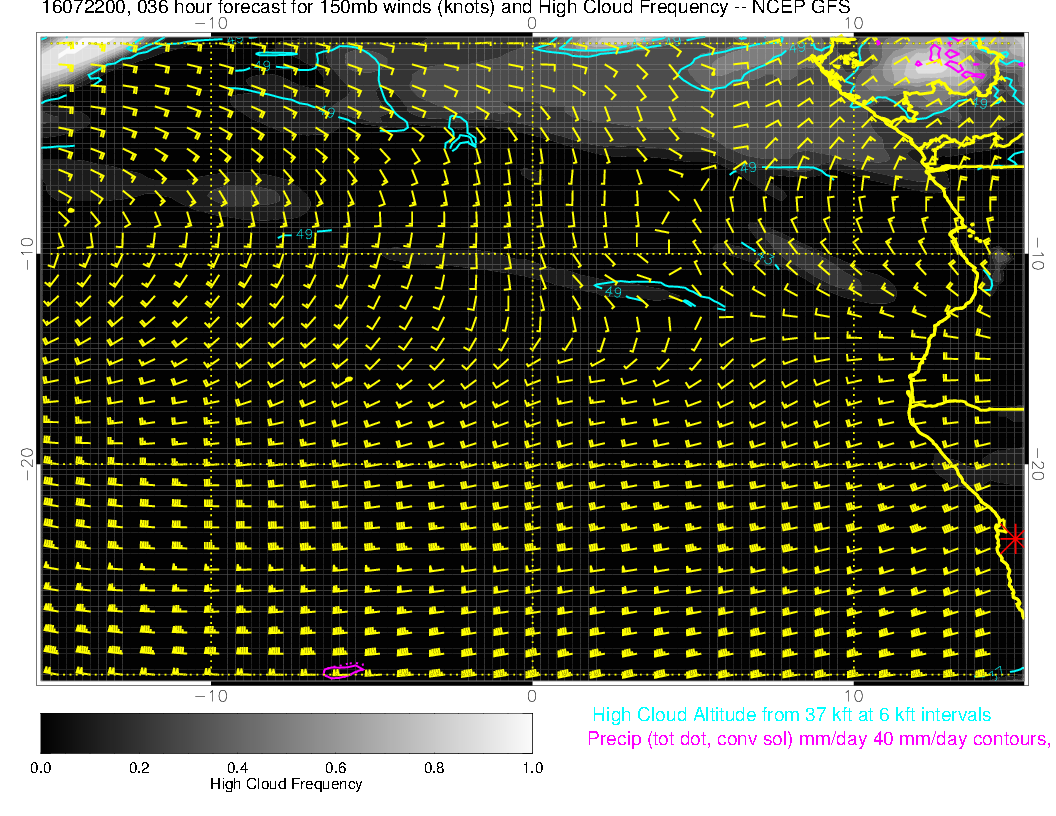Click the bottom axis longitude label "10"
The width and height of the screenshot is (1056, 816).
click(853, 696)
